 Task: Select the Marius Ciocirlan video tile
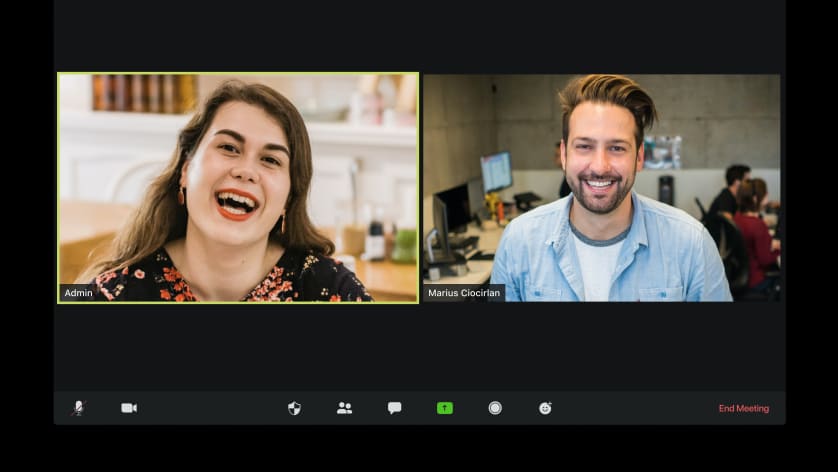pyautogui.click(x=602, y=188)
